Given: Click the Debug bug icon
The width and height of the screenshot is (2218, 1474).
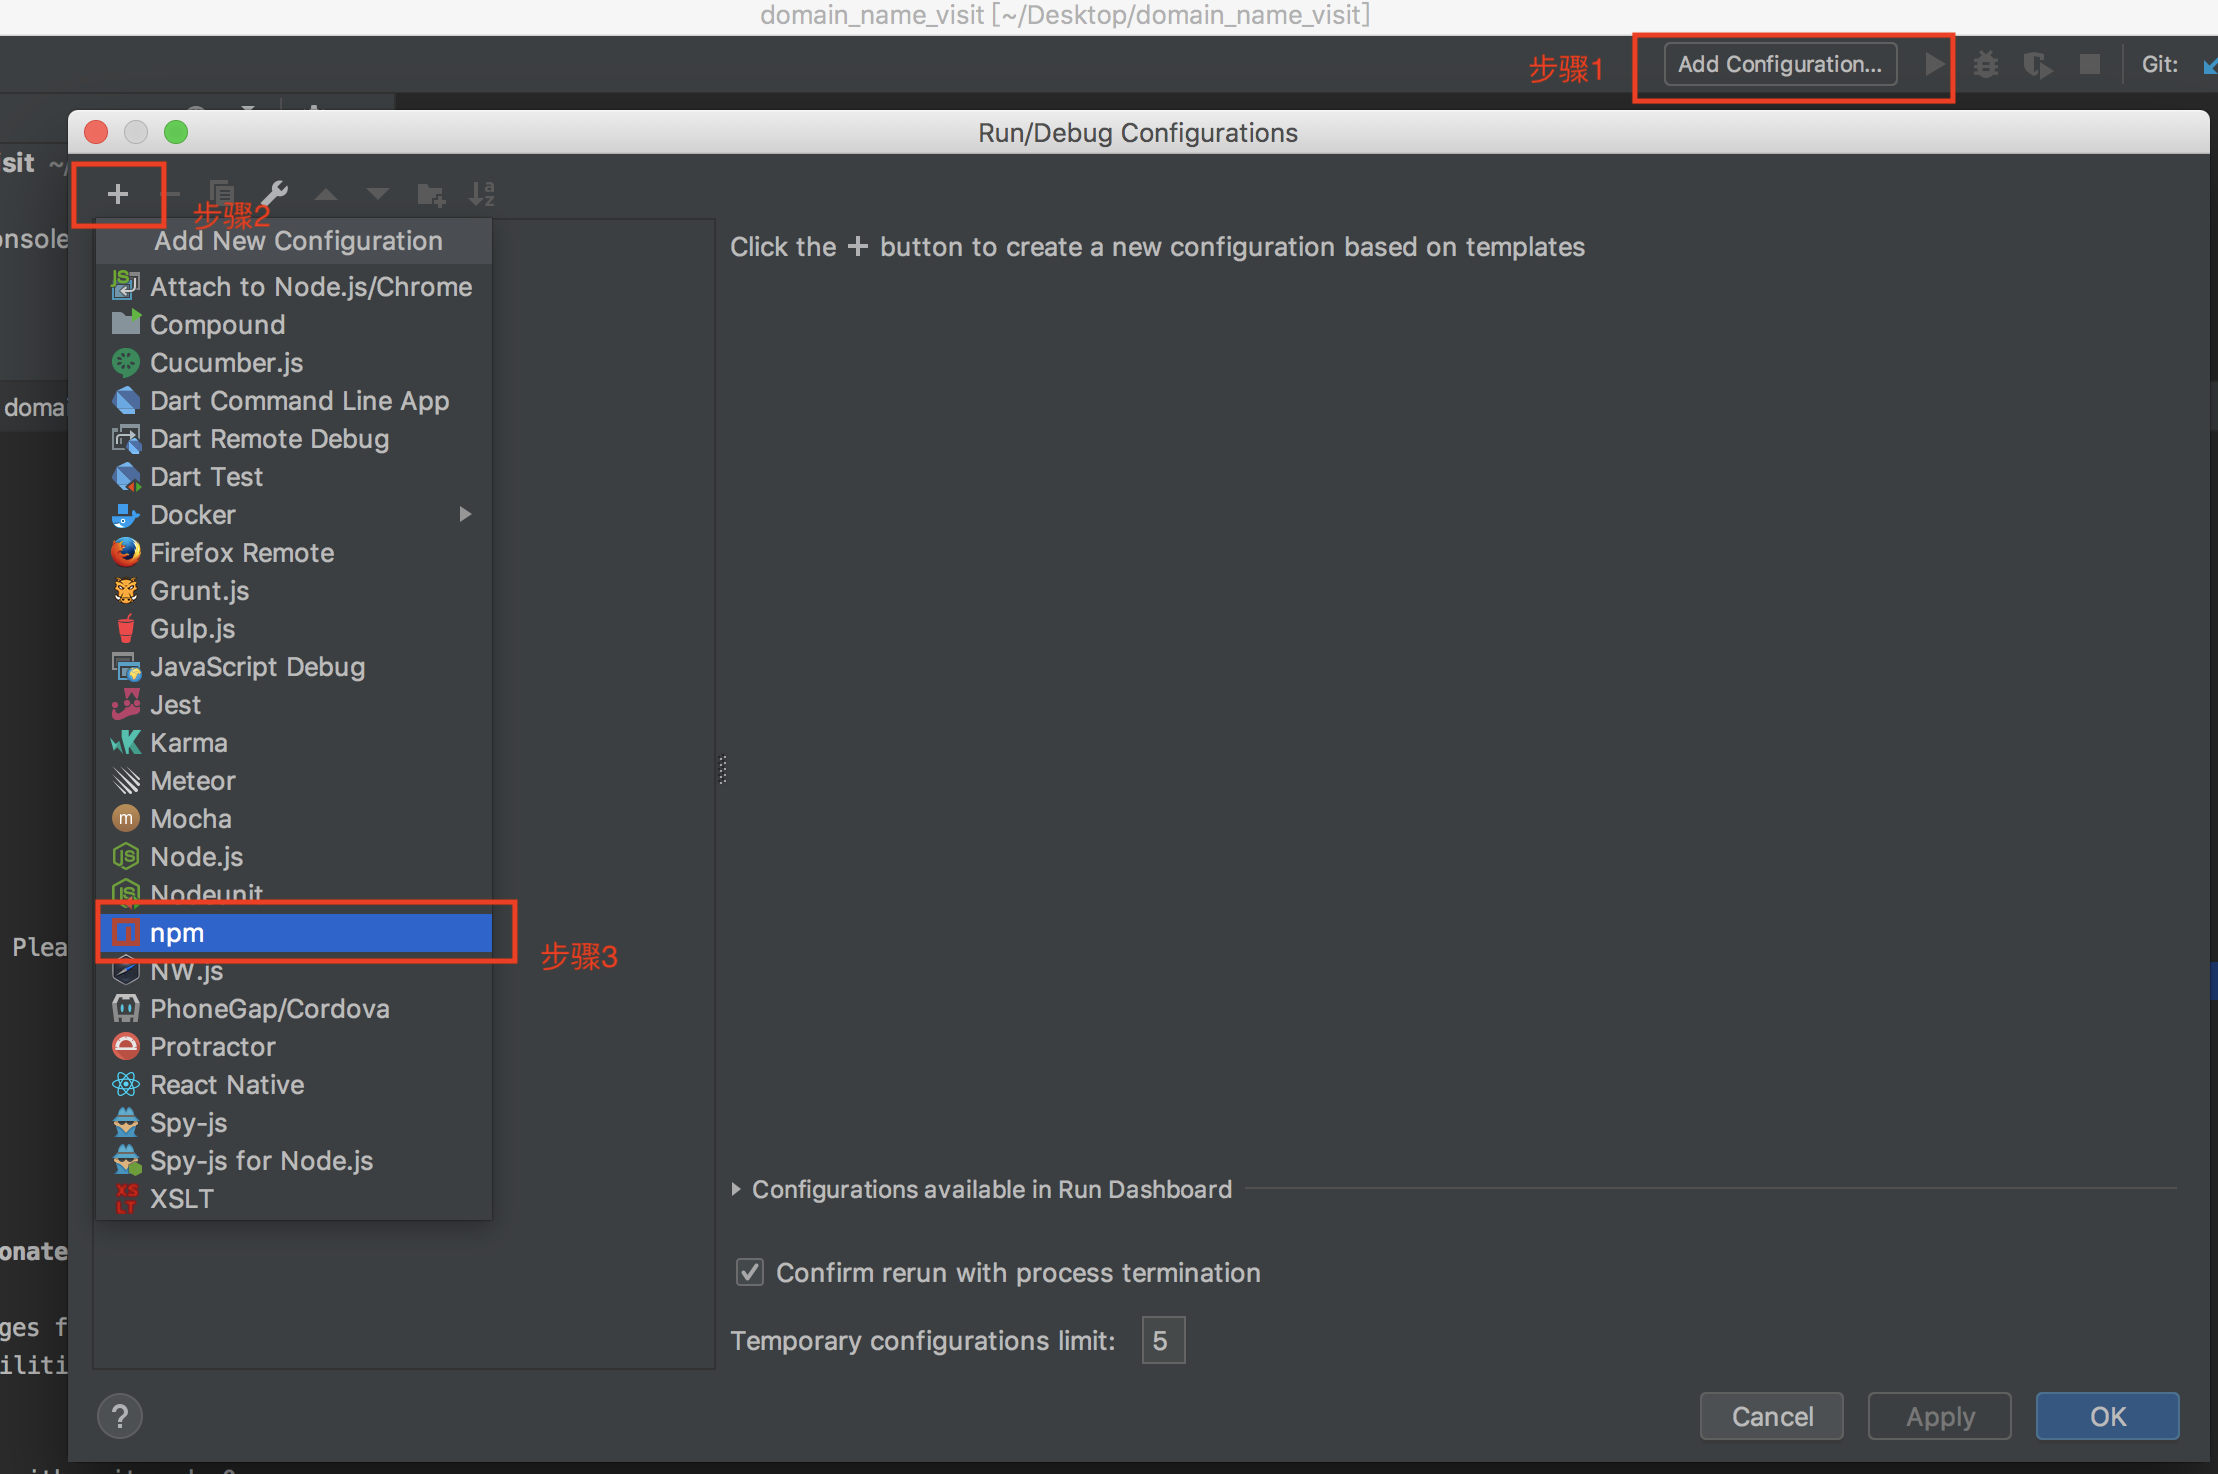Looking at the screenshot, I should (1986, 65).
